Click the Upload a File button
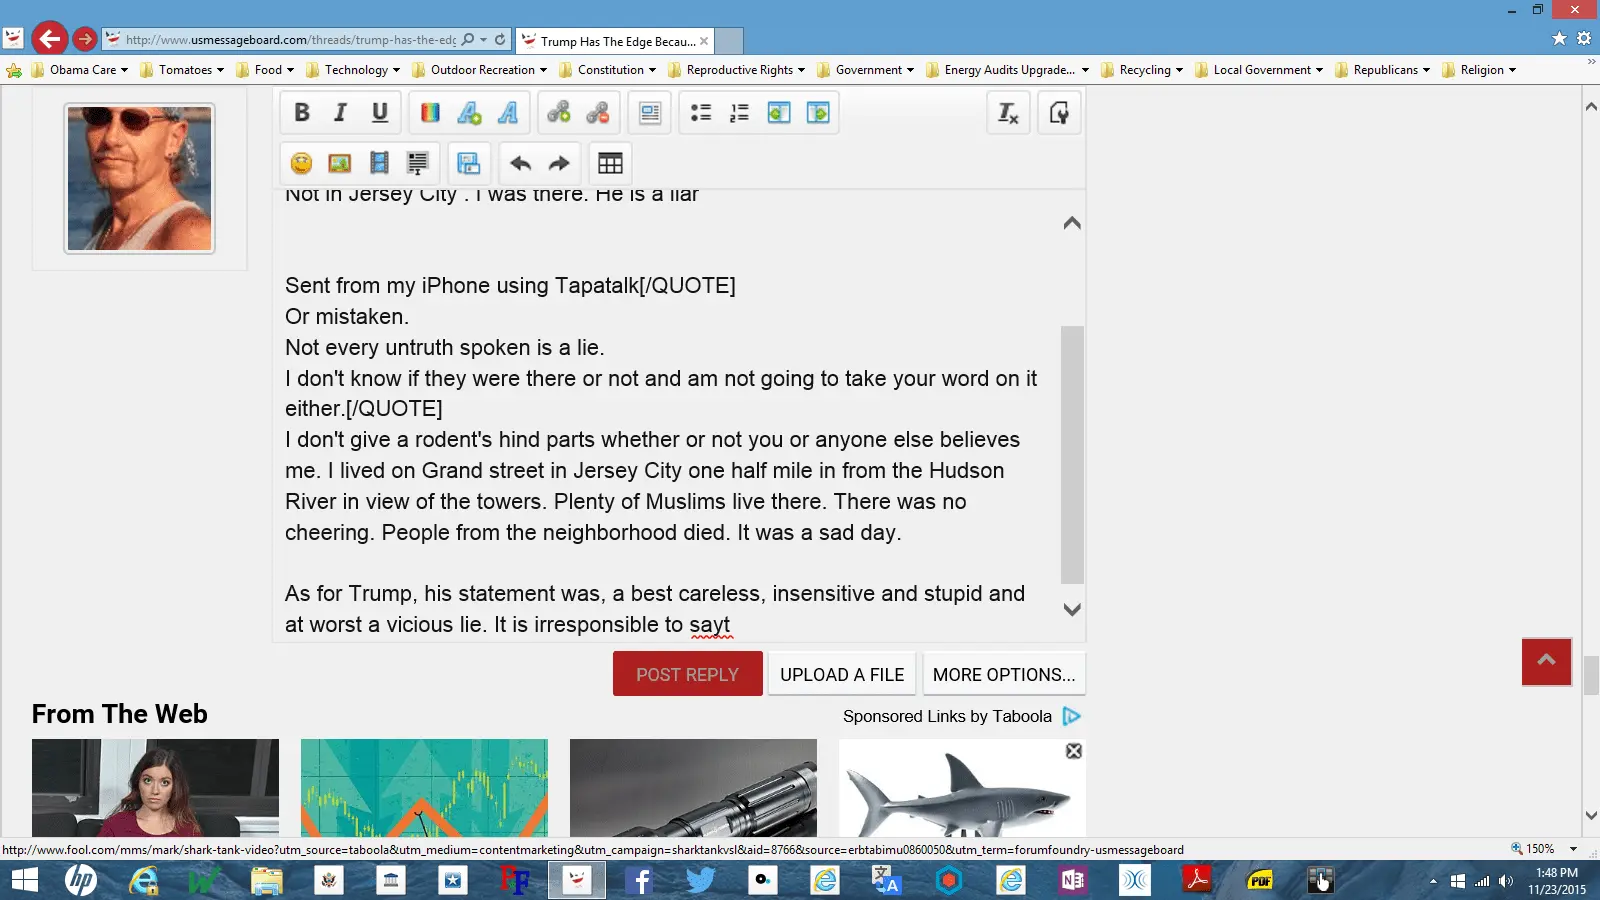Image resolution: width=1600 pixels, height=900 pixels. [x=842, y=675]
